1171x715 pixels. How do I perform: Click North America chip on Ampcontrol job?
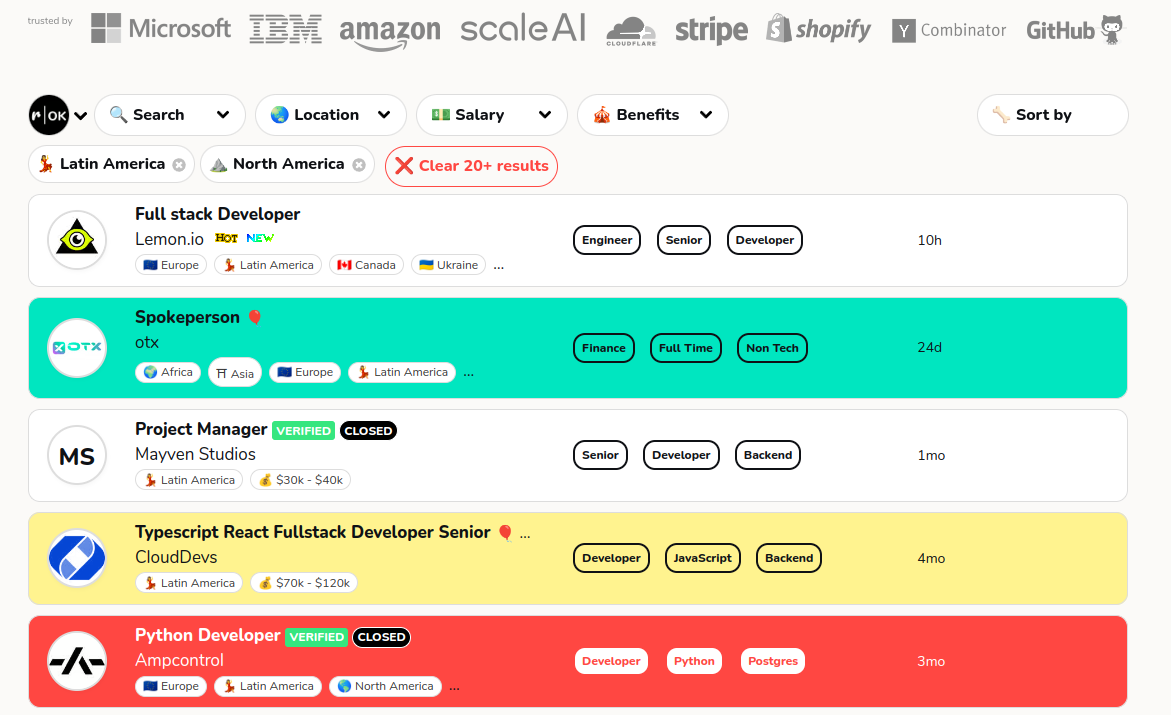pos(385,687)
